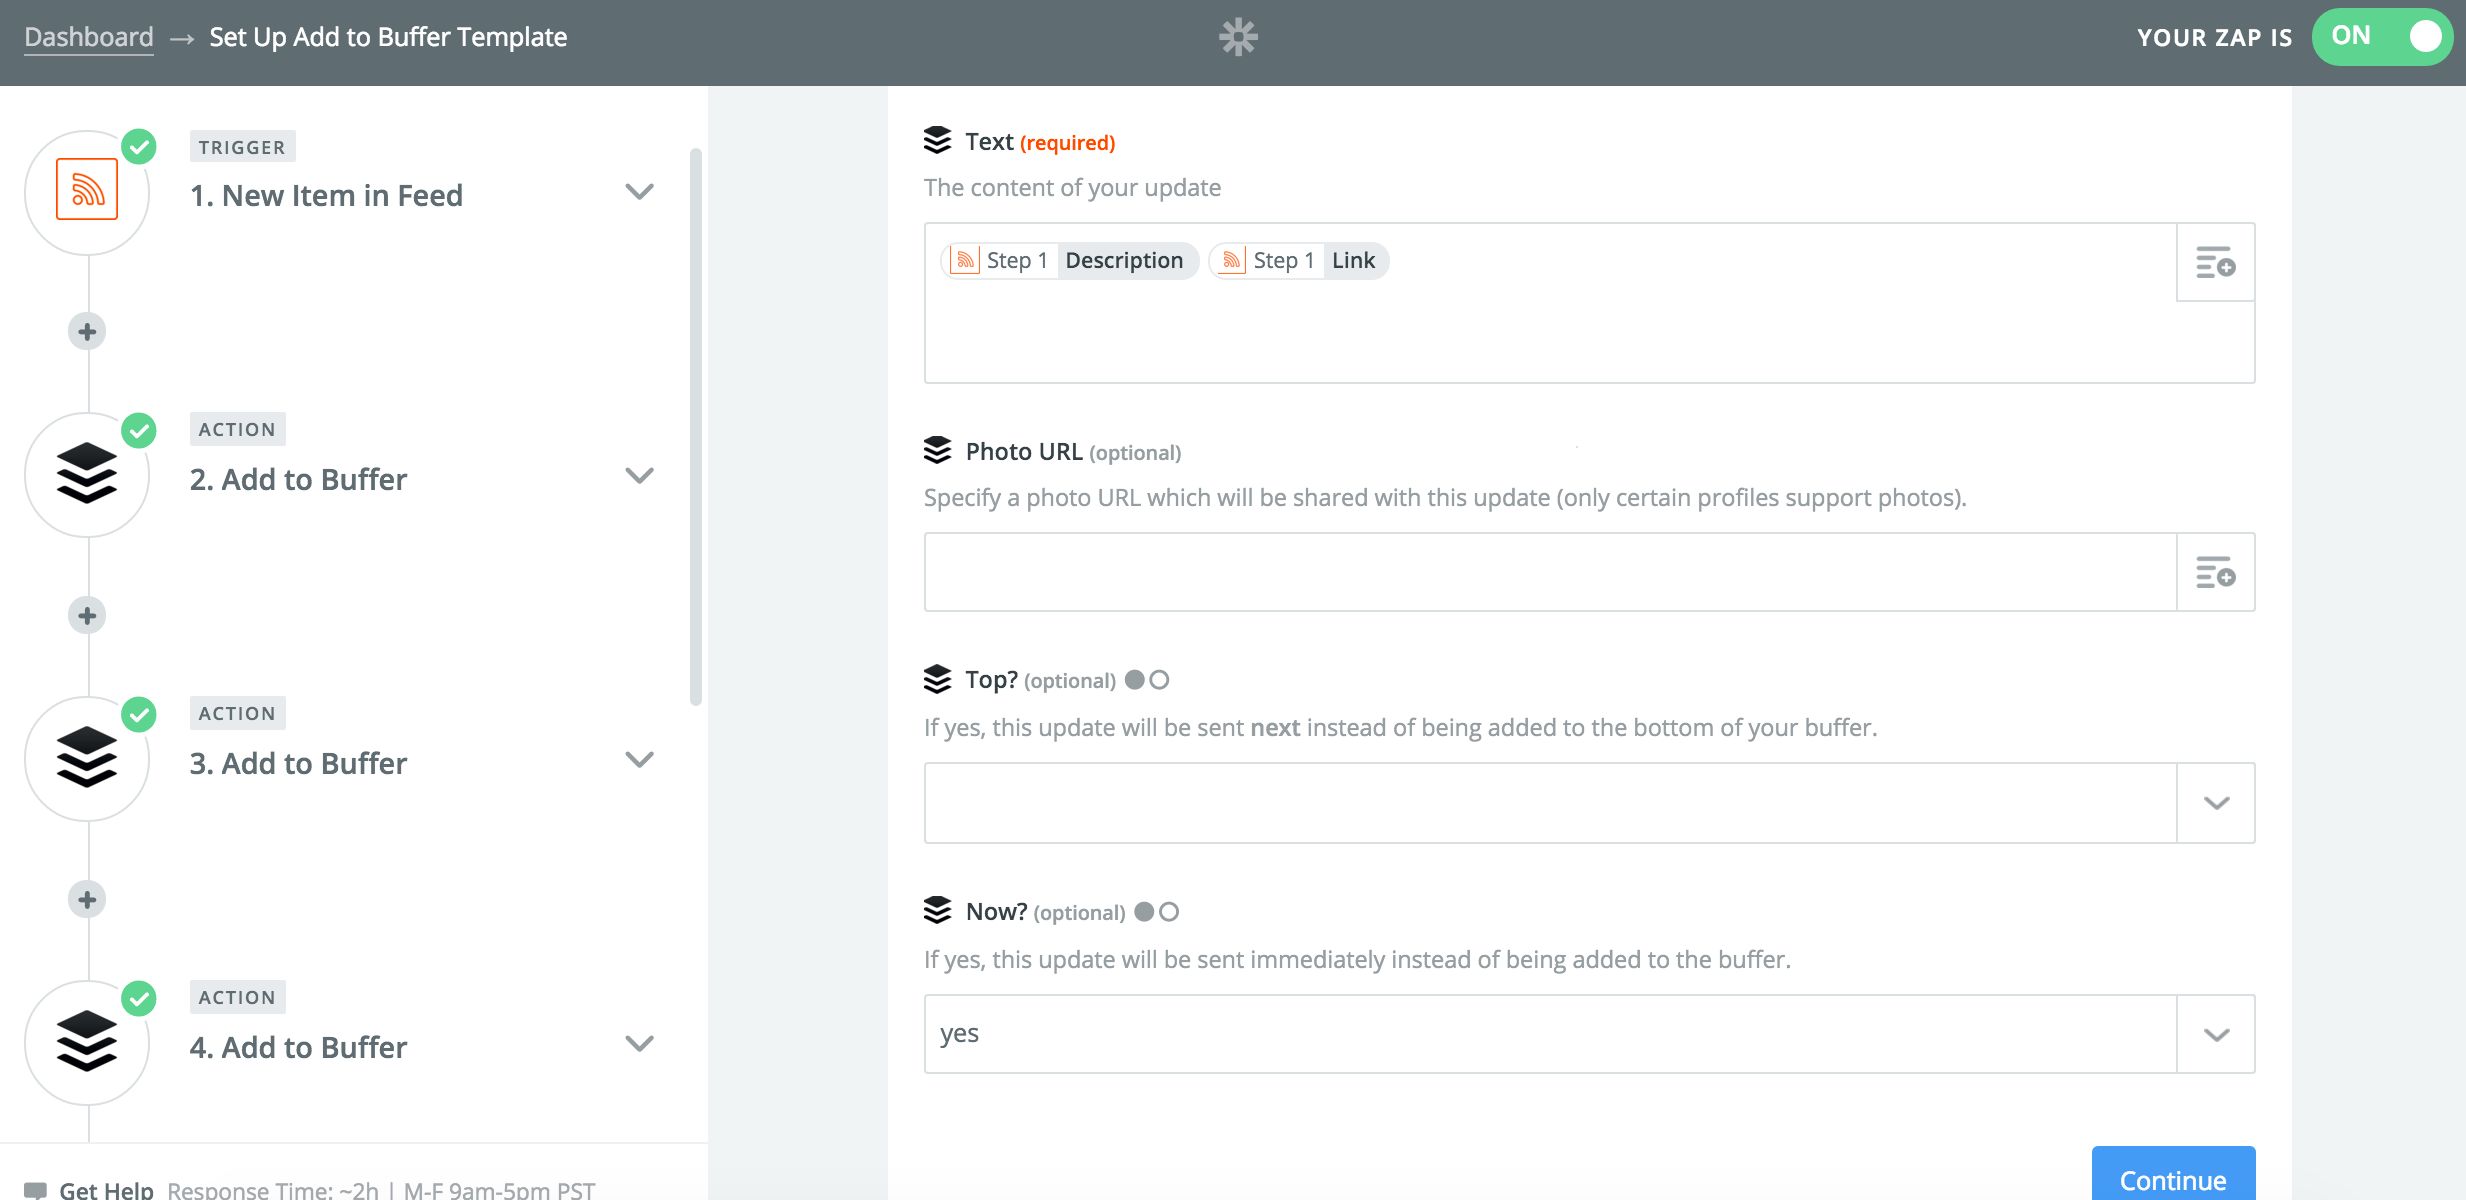The width and height of the screenshot is (2466, 1200).
Task: Insert a field into the Photo URL box
Action: coord(2215,572)
